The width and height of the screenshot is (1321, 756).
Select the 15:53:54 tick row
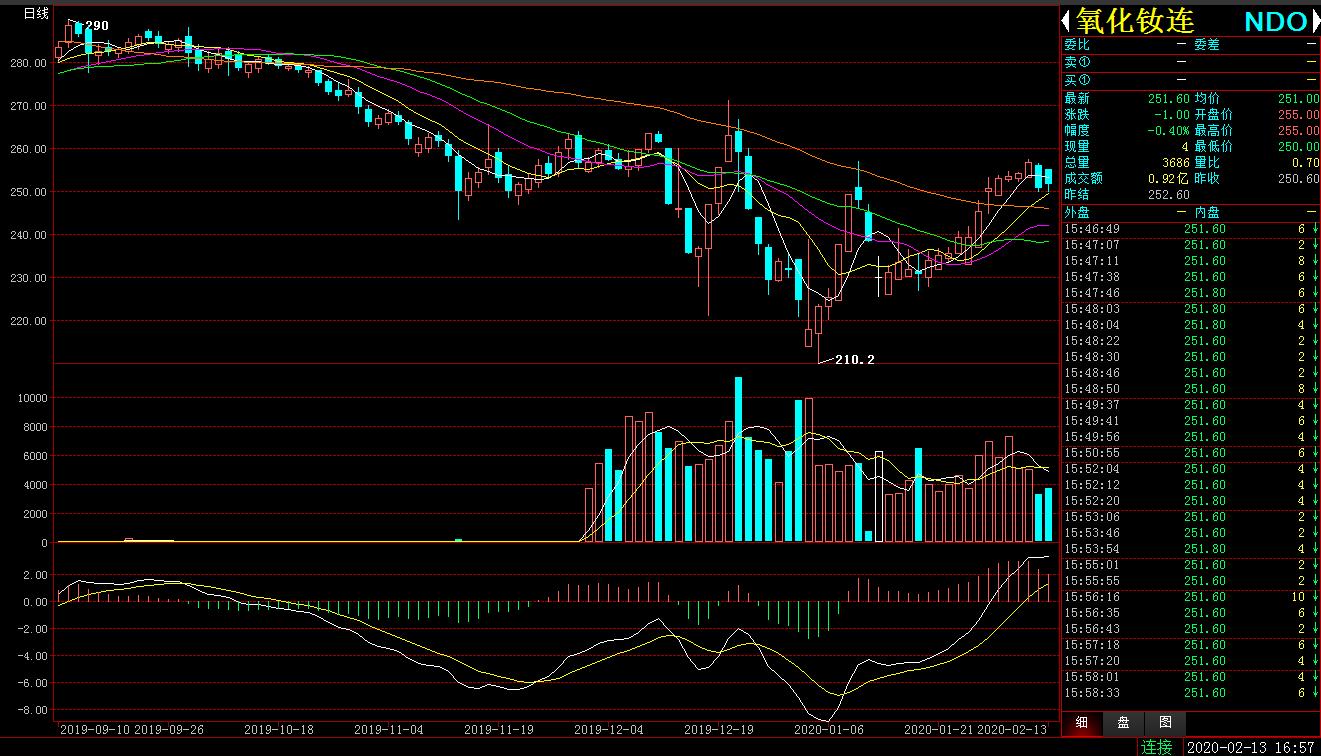click(1190, 549)
